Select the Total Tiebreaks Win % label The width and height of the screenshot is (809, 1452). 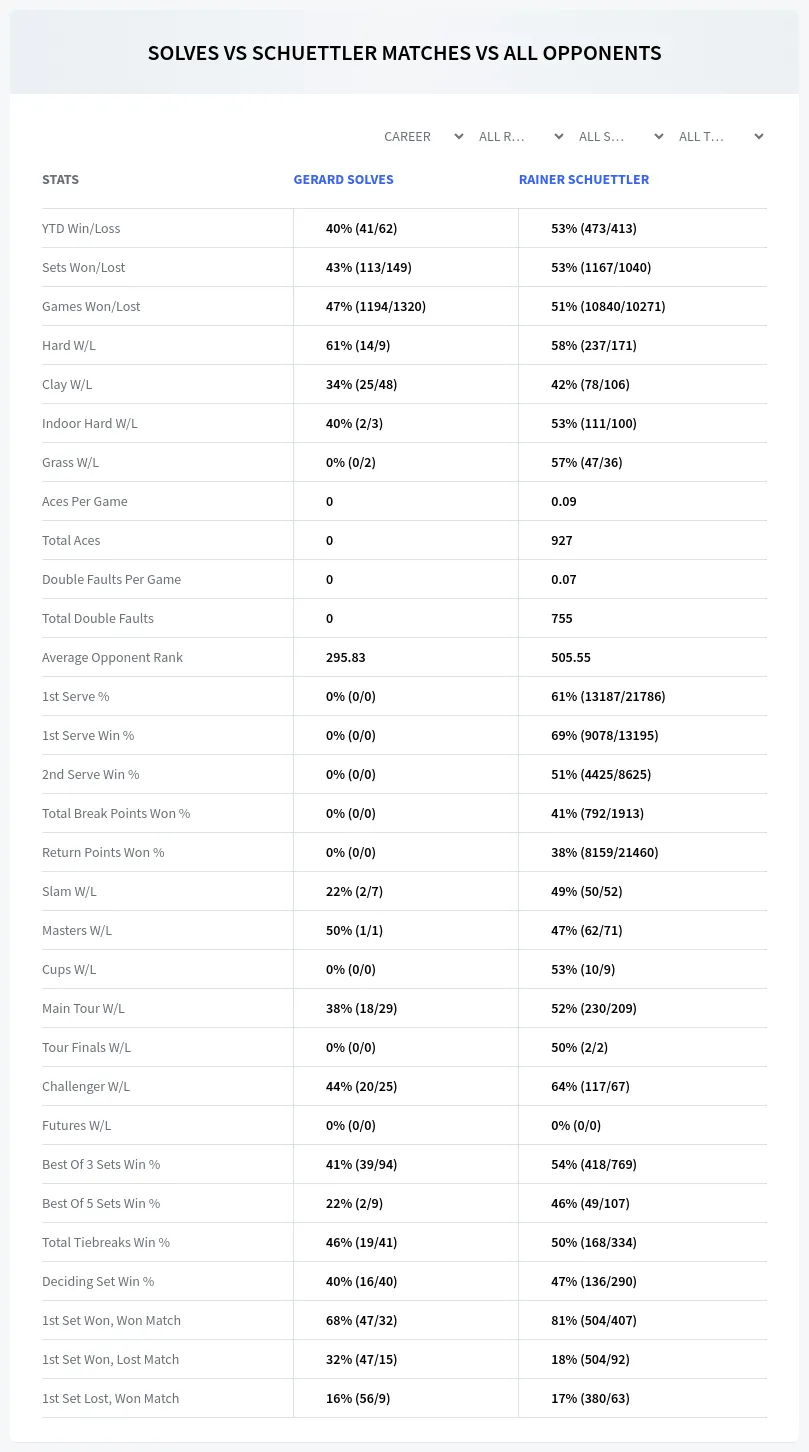point(106,1242)
